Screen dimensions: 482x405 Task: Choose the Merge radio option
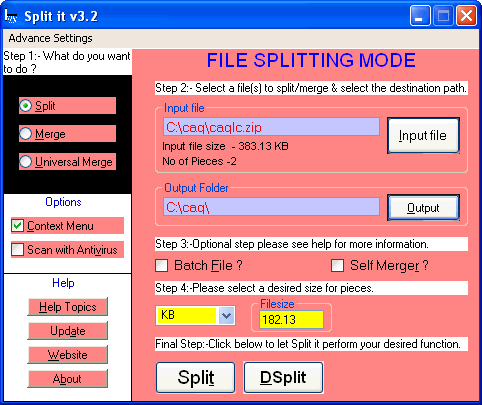pos(26,134)
